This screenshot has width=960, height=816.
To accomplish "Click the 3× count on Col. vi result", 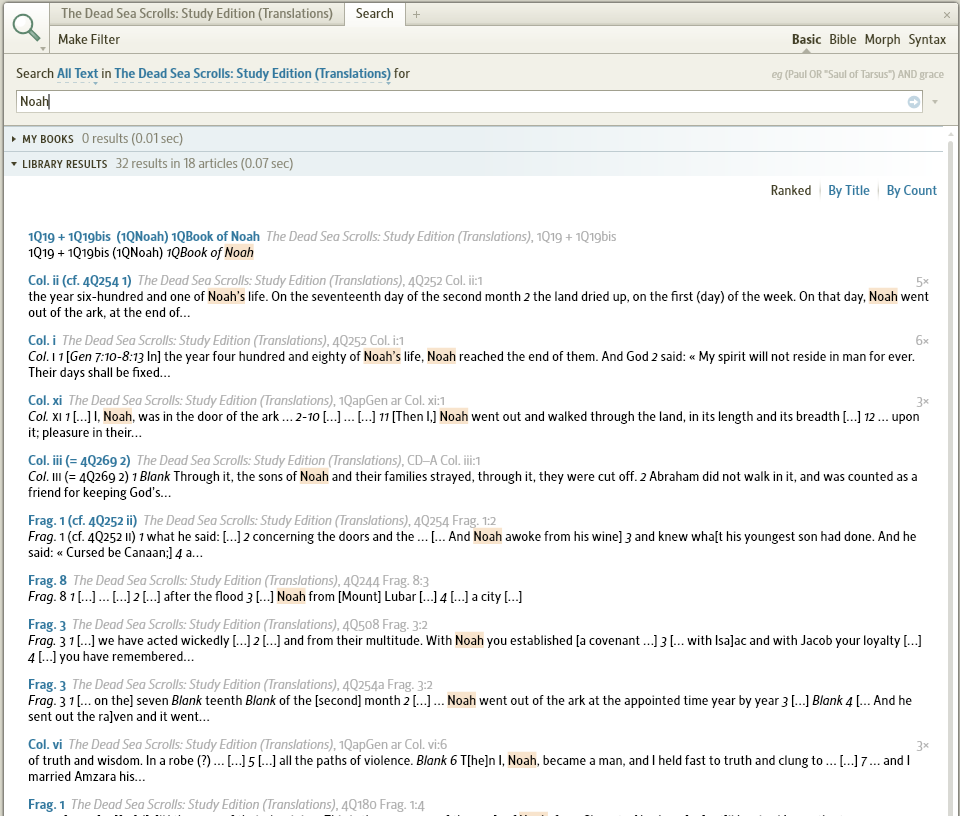I will click(922, 746).
